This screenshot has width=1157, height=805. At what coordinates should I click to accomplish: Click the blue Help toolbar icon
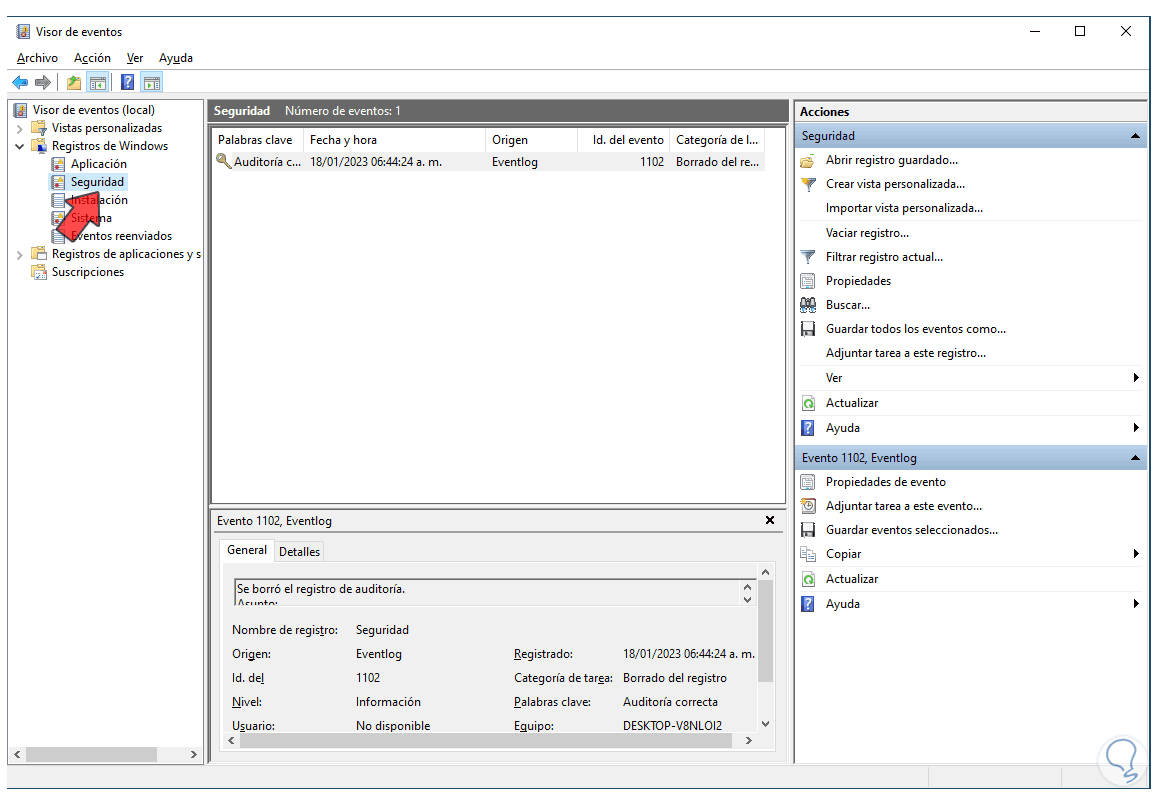click(x=128, y=83)
